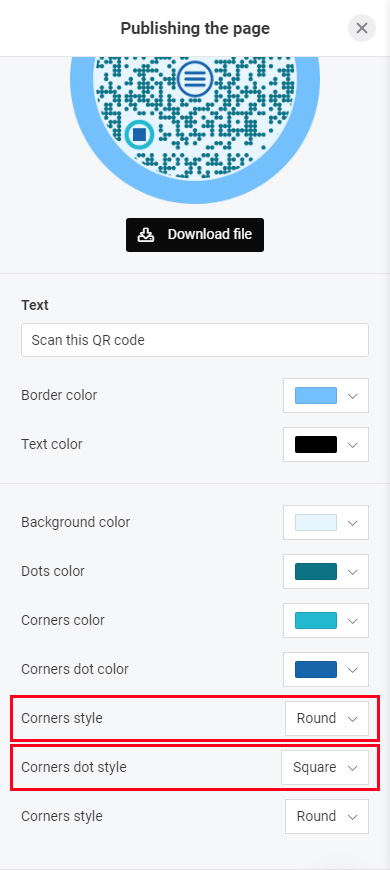Open the Background color swatch
390x870 pixels.
(316, 523)
